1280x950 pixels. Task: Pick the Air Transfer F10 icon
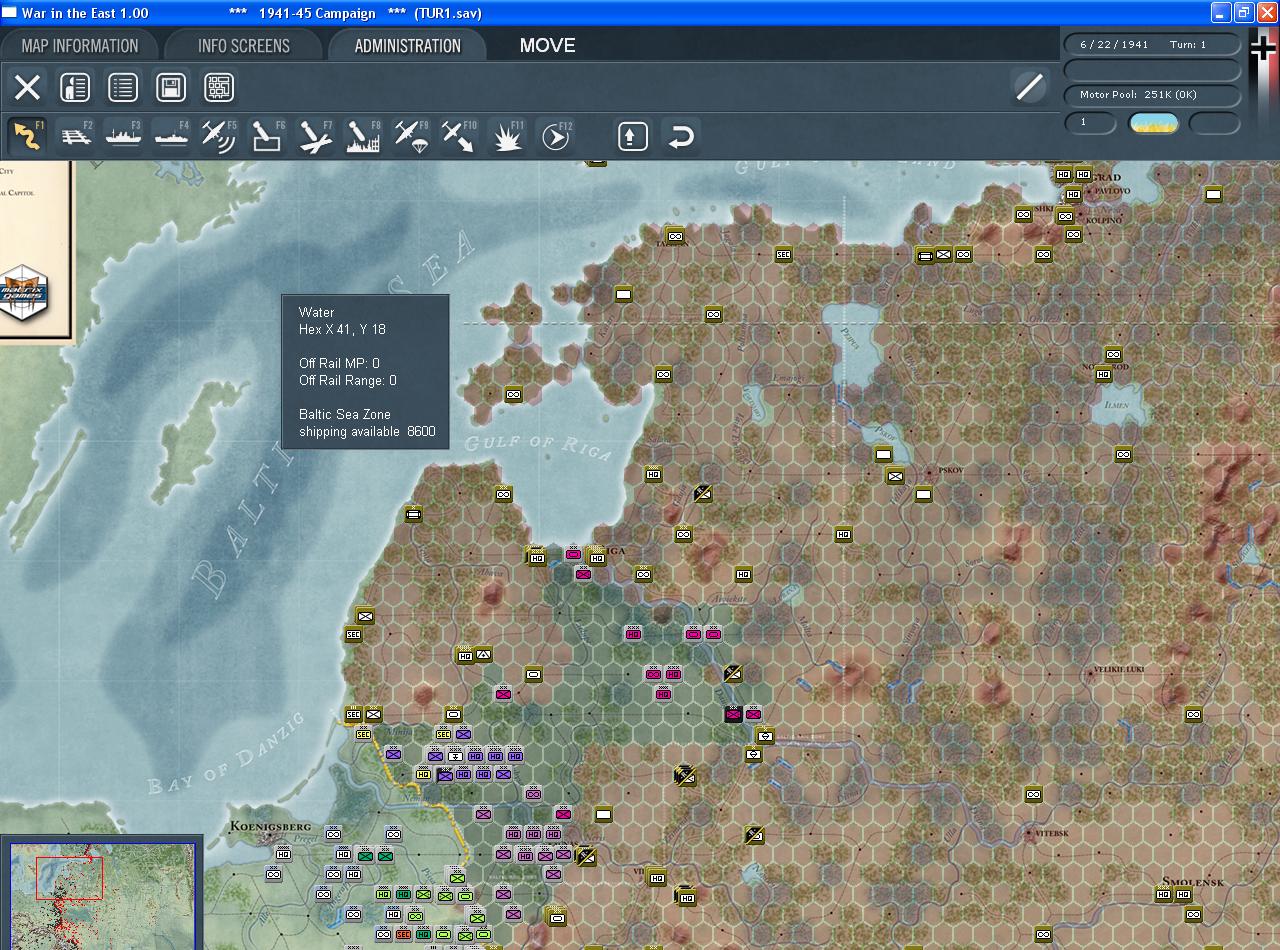tap(459, 136)
